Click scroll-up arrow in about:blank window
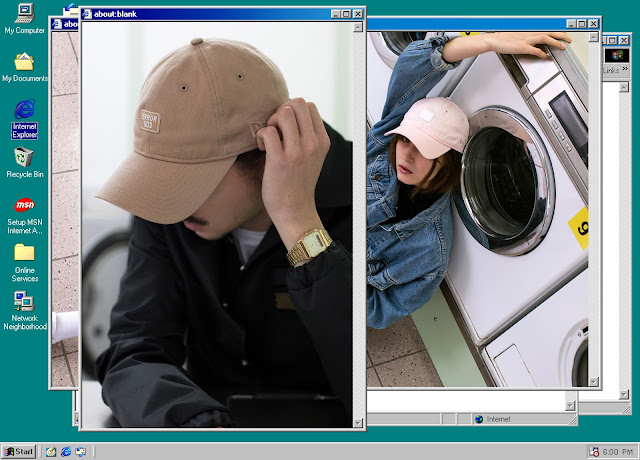The width and height of the screenshot is (640, 460). point(358,27)
